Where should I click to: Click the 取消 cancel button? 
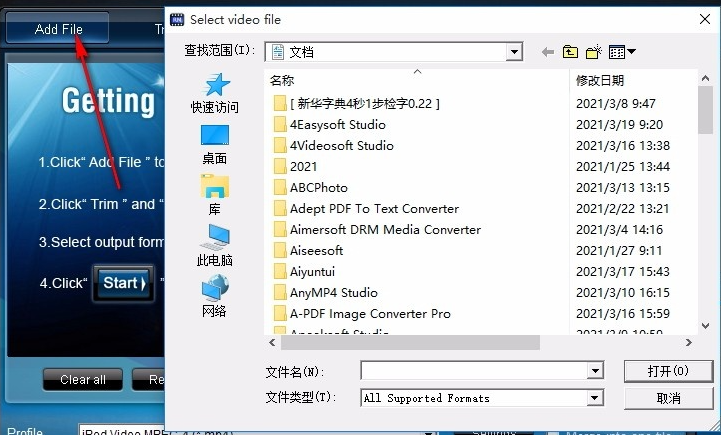point(668,398)
